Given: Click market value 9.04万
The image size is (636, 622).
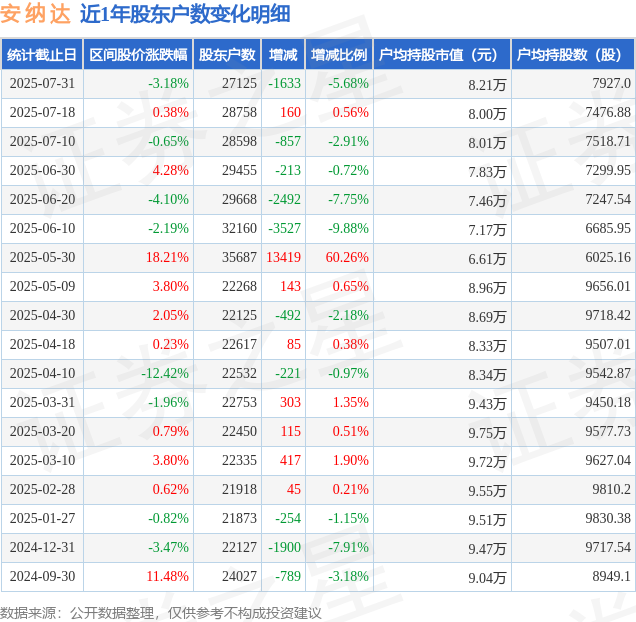Looking at the screenshot, I should [x=487, y=578].
